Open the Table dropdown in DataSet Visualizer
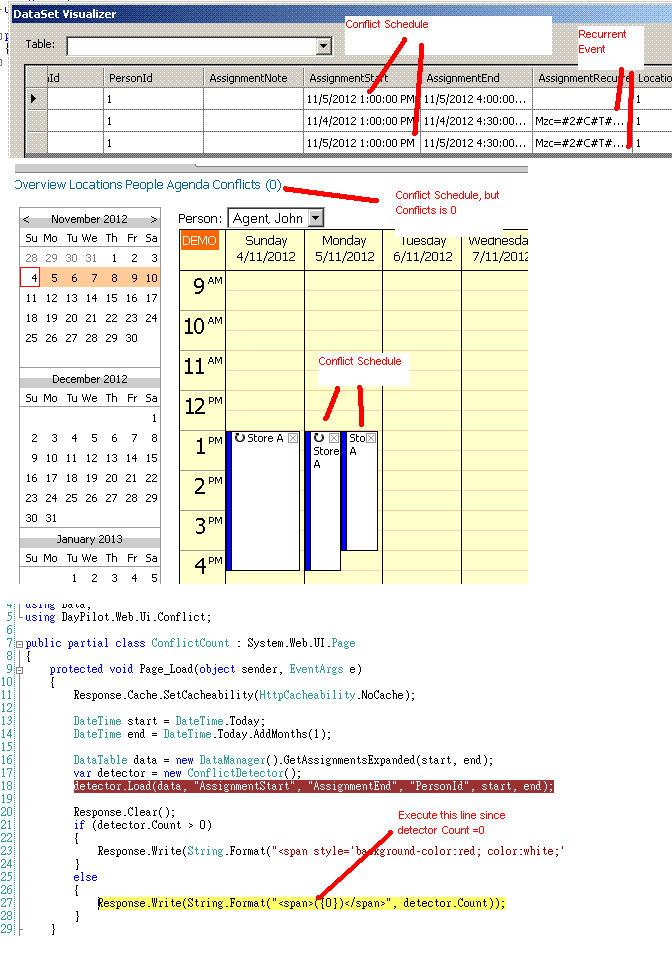Image resolution: width=672 pixels, height=958 pixels. 324,46
